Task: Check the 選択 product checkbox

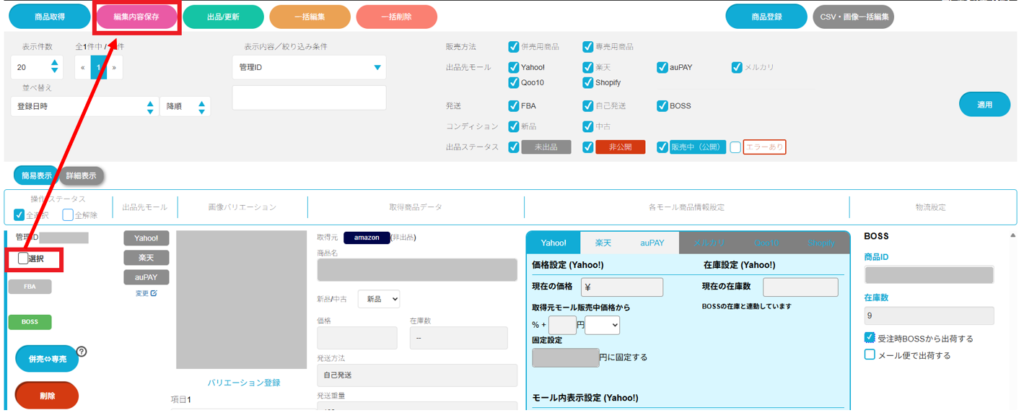Action: [x=24, y=259]
